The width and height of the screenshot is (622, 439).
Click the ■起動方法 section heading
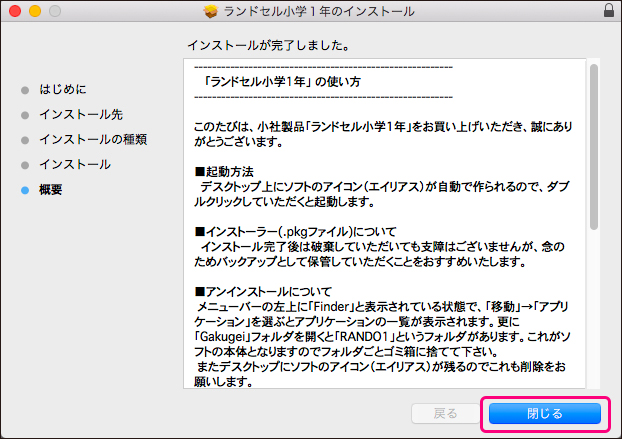[224, 172]
